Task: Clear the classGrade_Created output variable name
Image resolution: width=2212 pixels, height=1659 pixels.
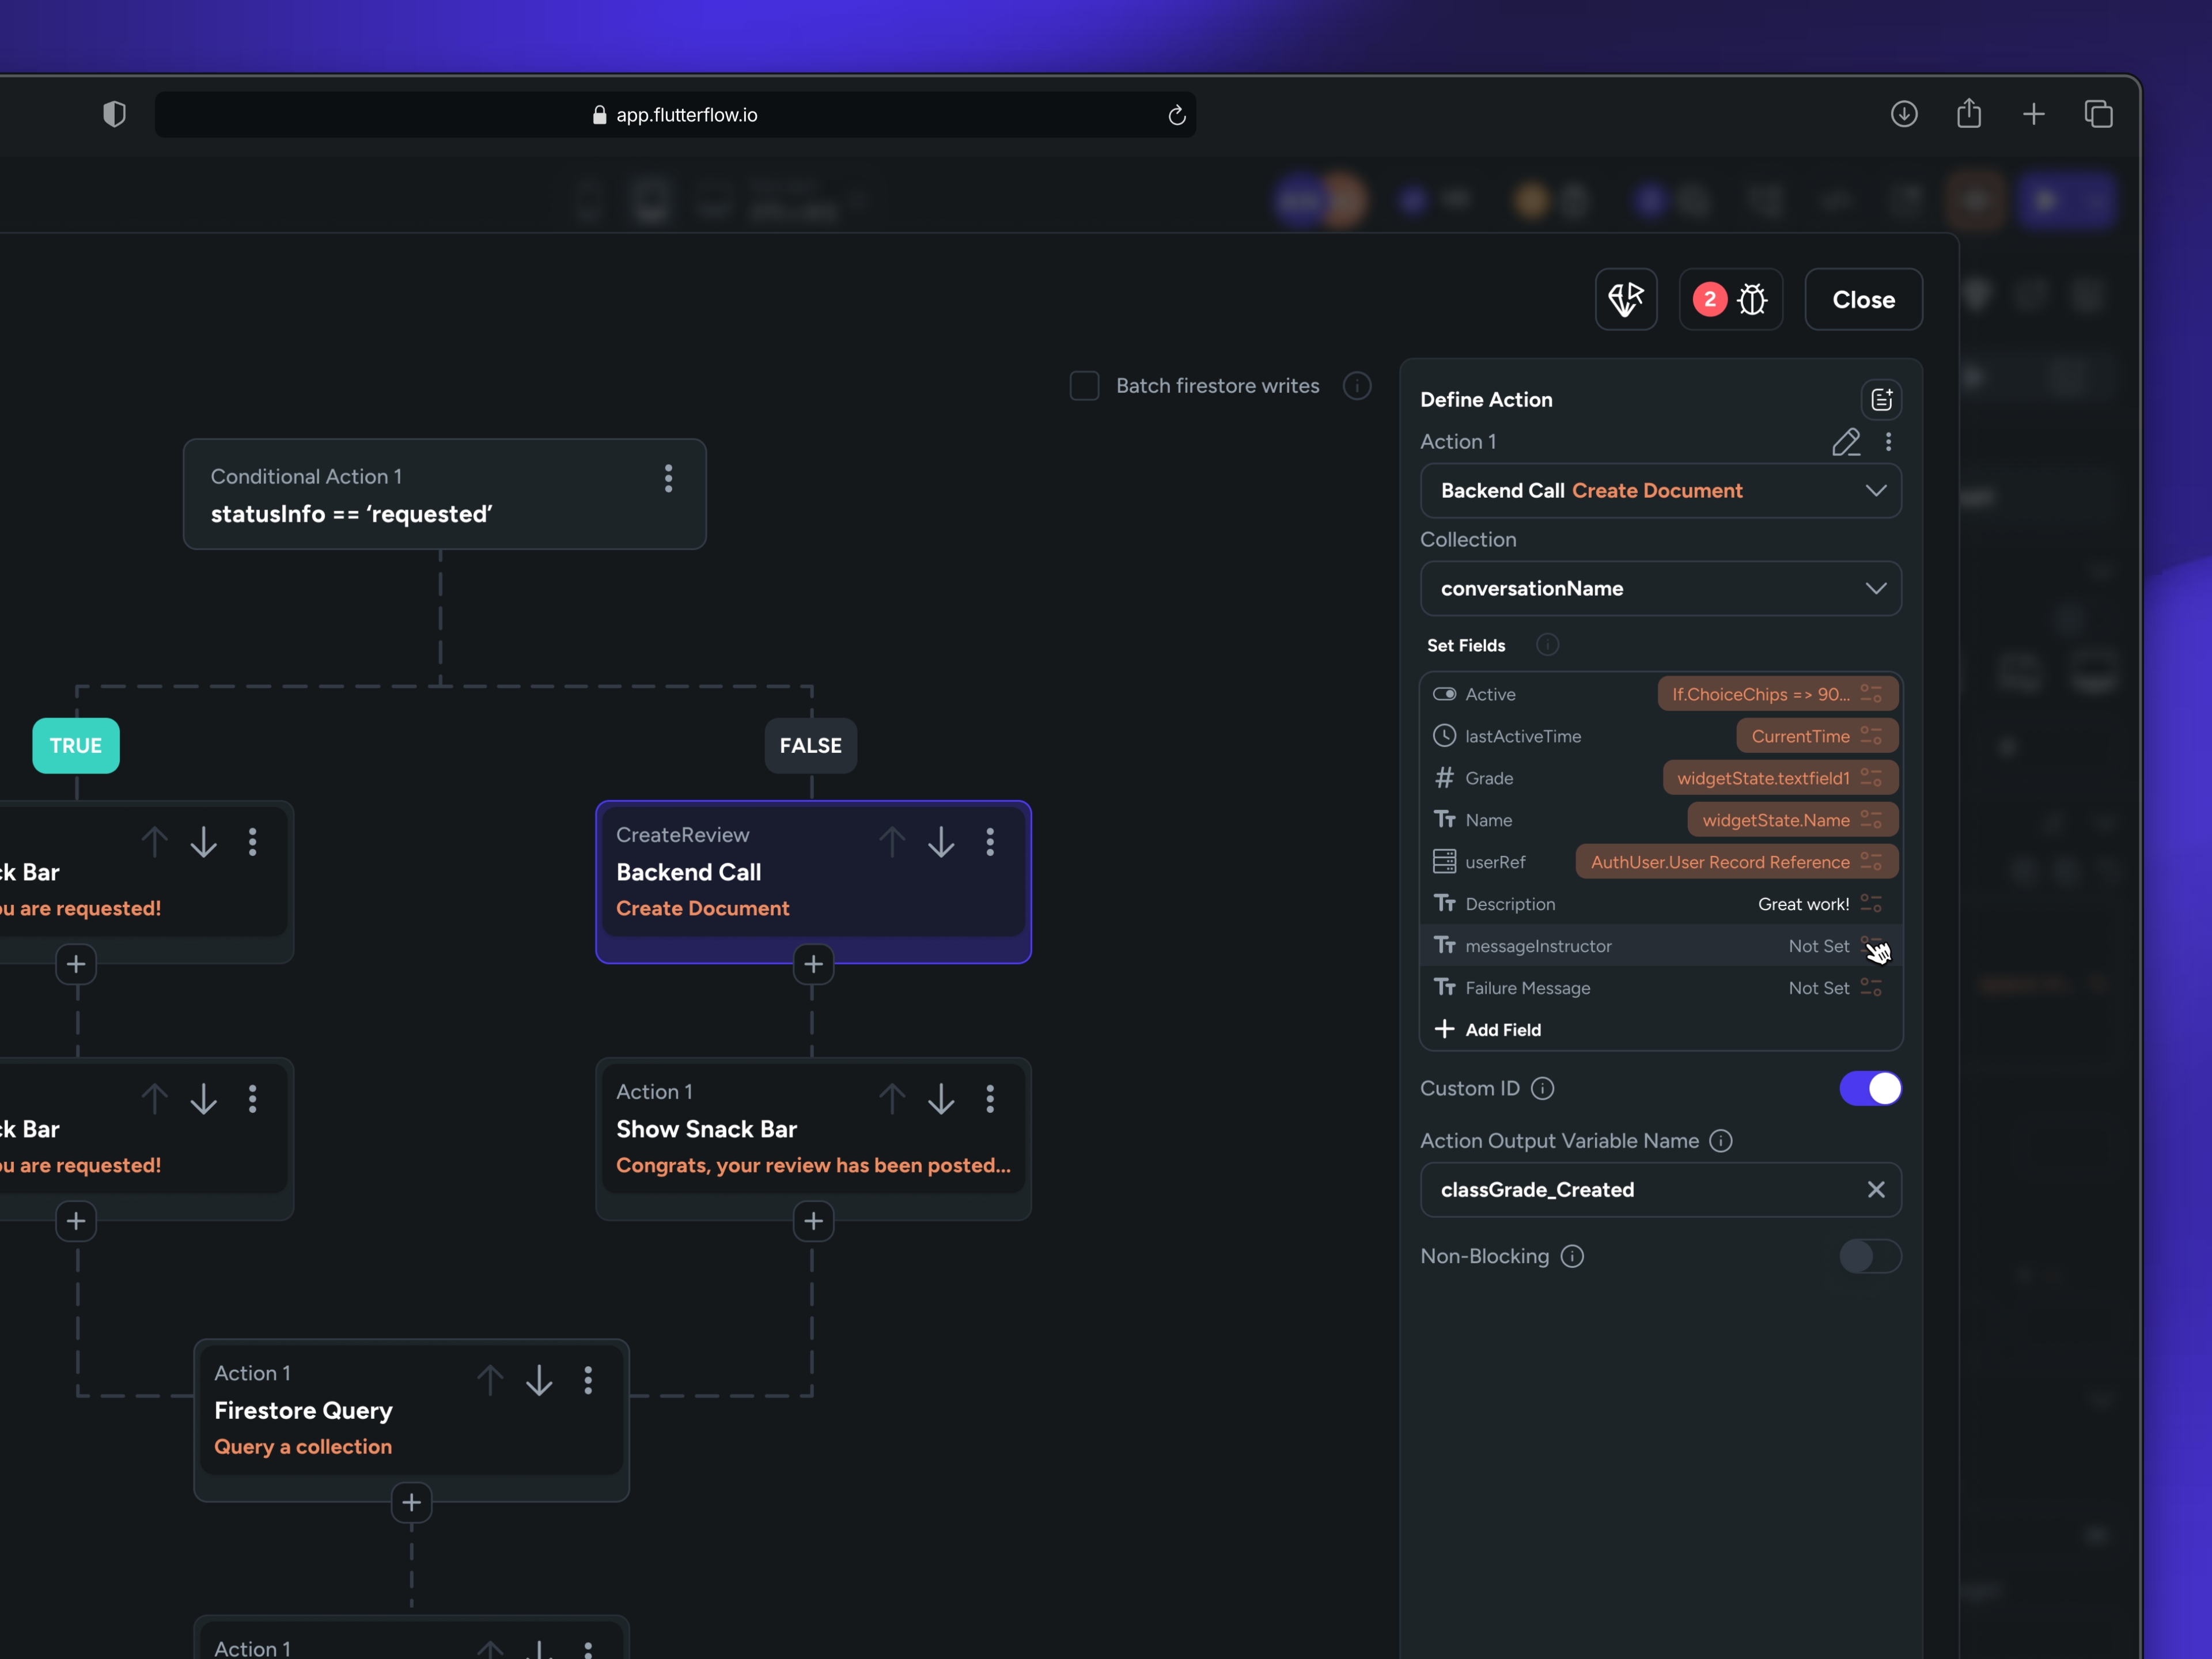Action: (1875, 1189)
